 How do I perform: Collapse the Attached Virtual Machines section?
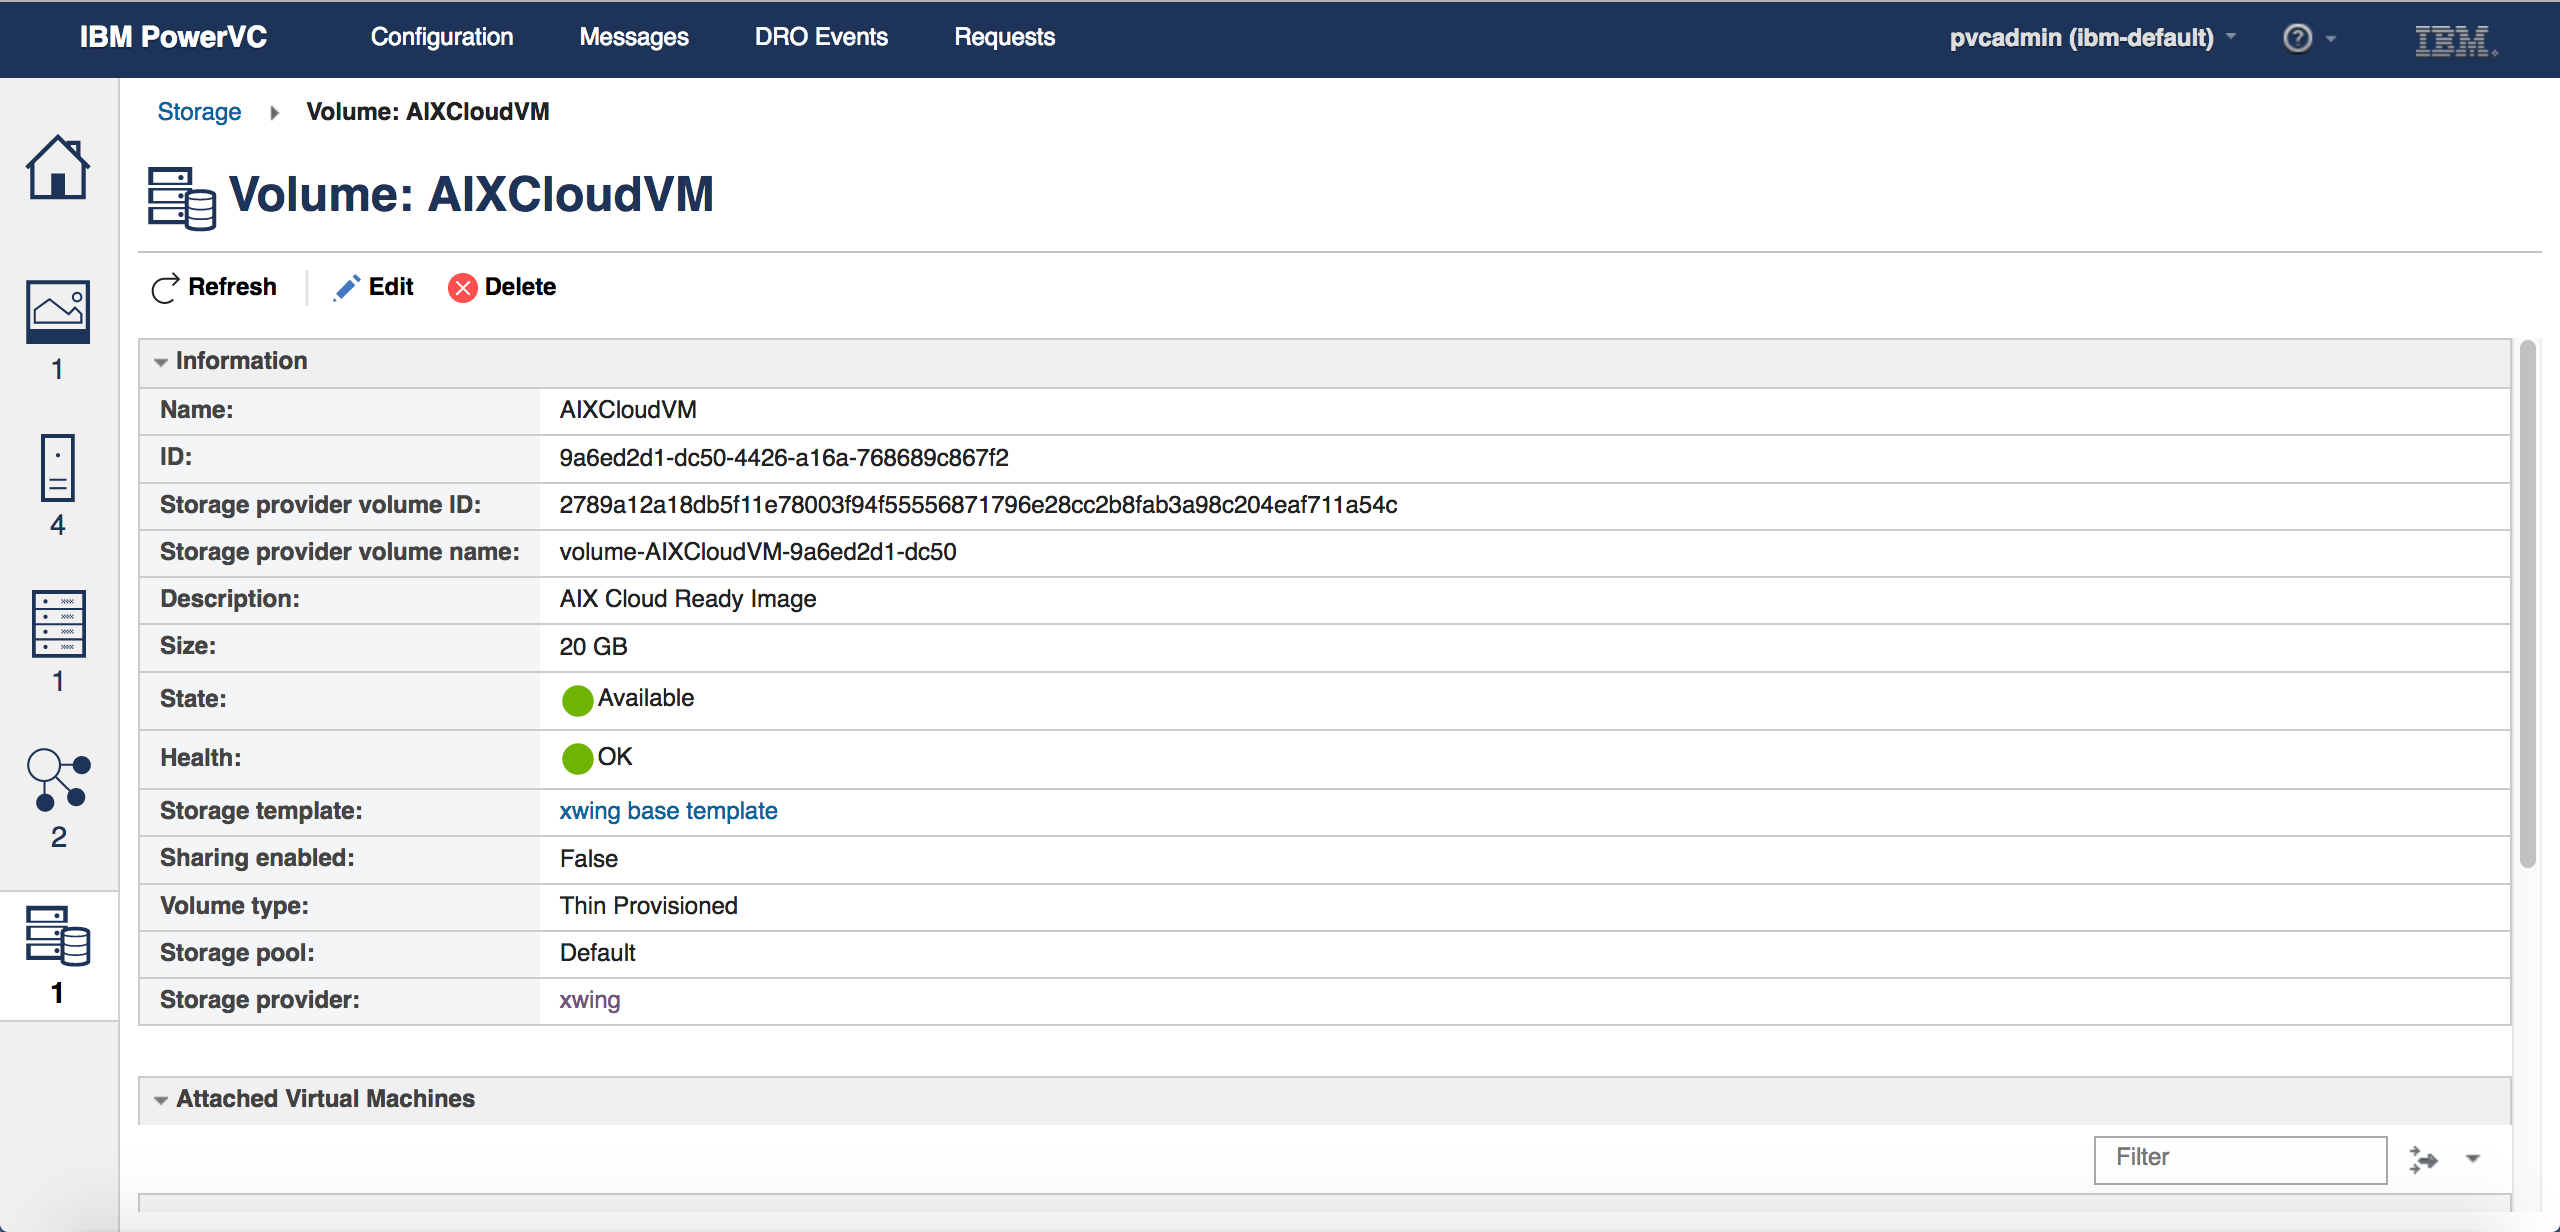point(160,1100)
